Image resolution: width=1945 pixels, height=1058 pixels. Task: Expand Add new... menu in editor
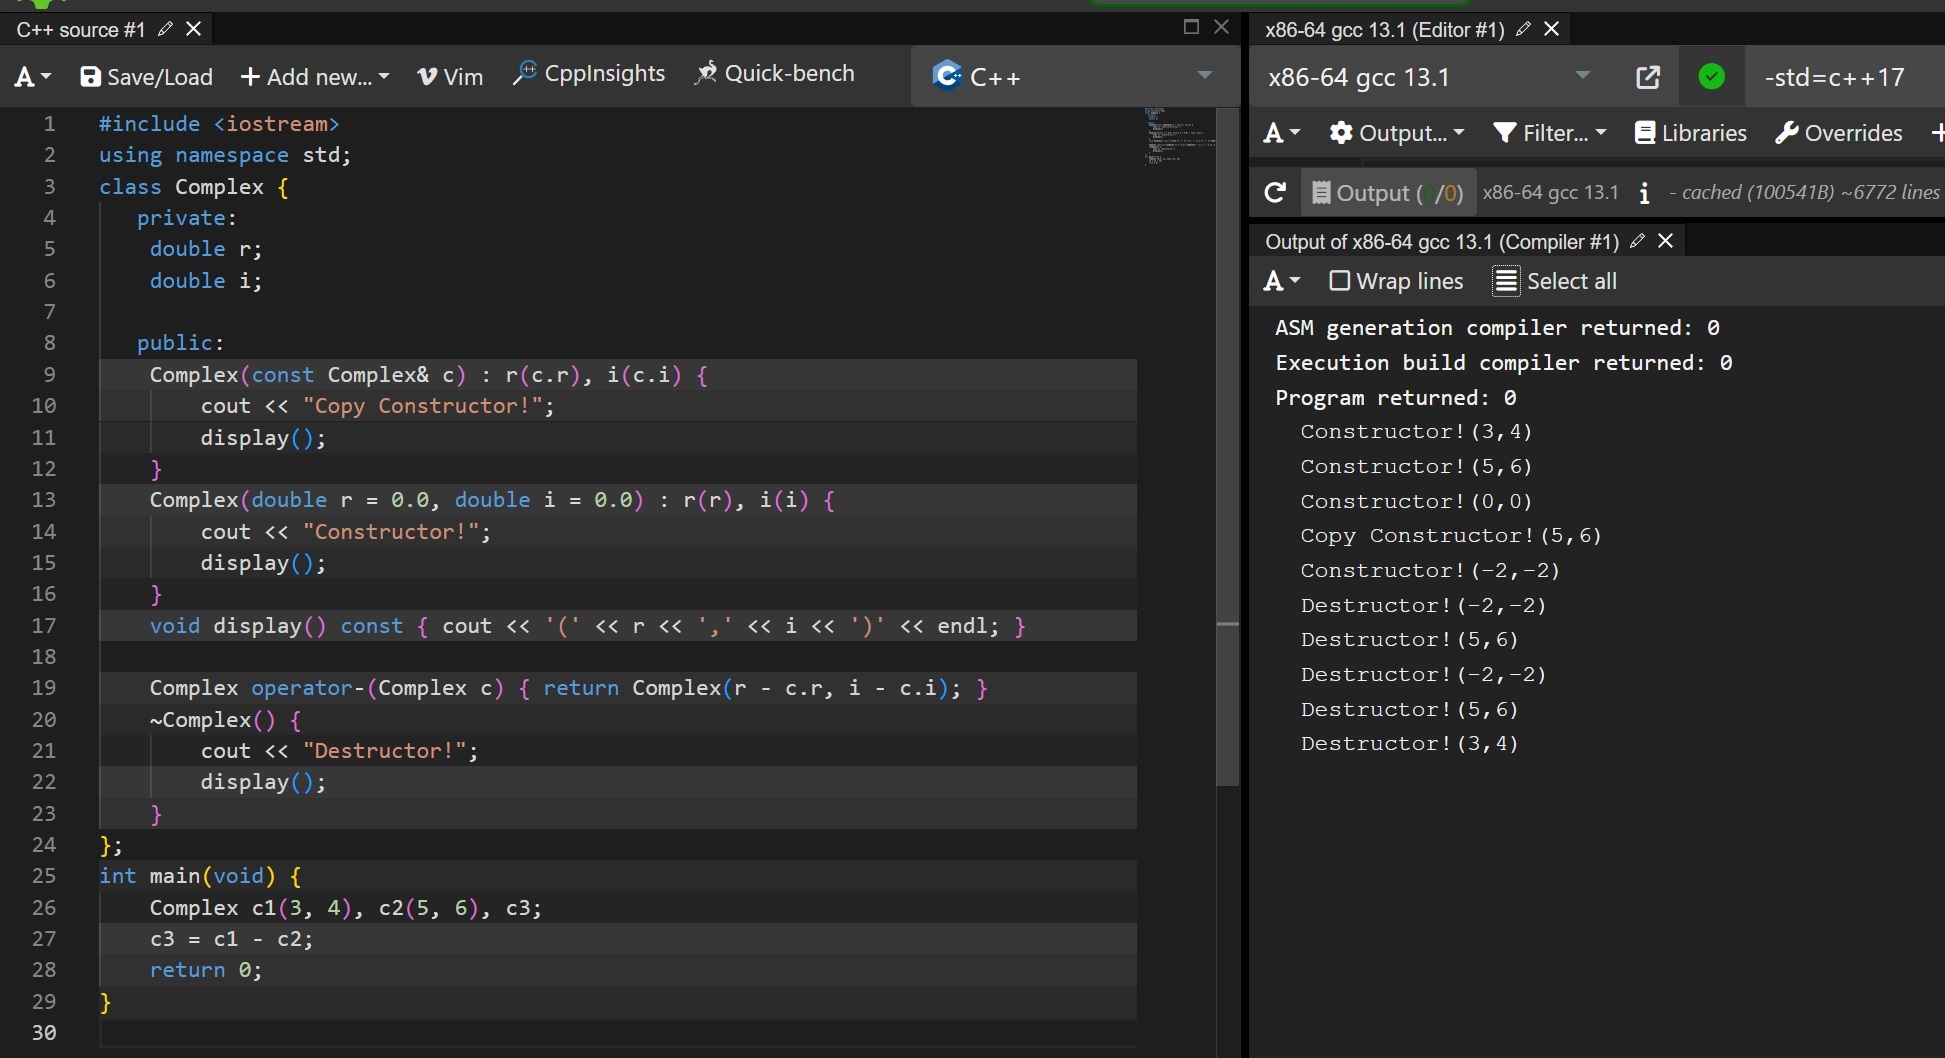pos(315,77)
